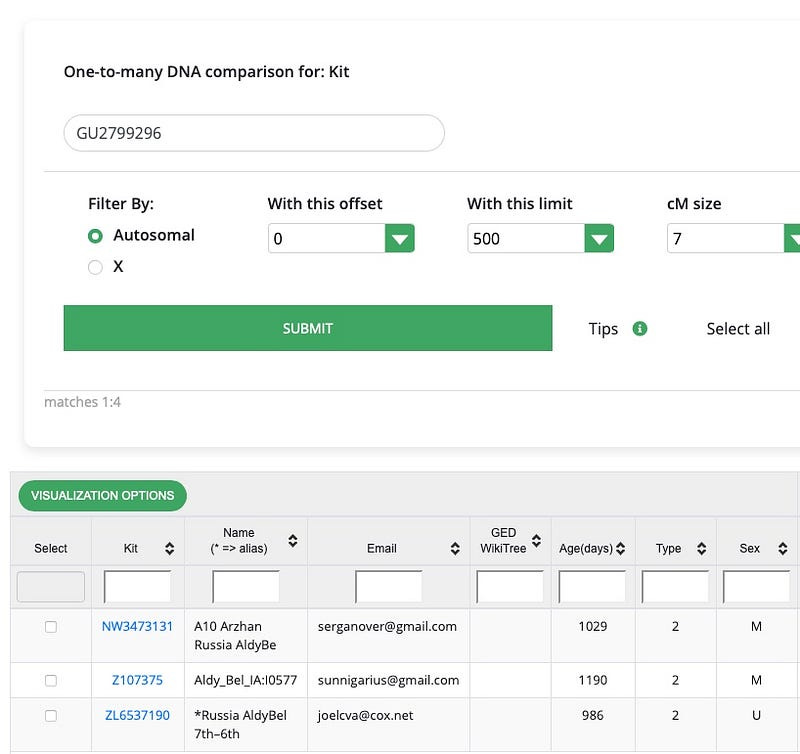800x754 pixels.
Task: Click the Sex column filter box
Action: click(757, 587)
